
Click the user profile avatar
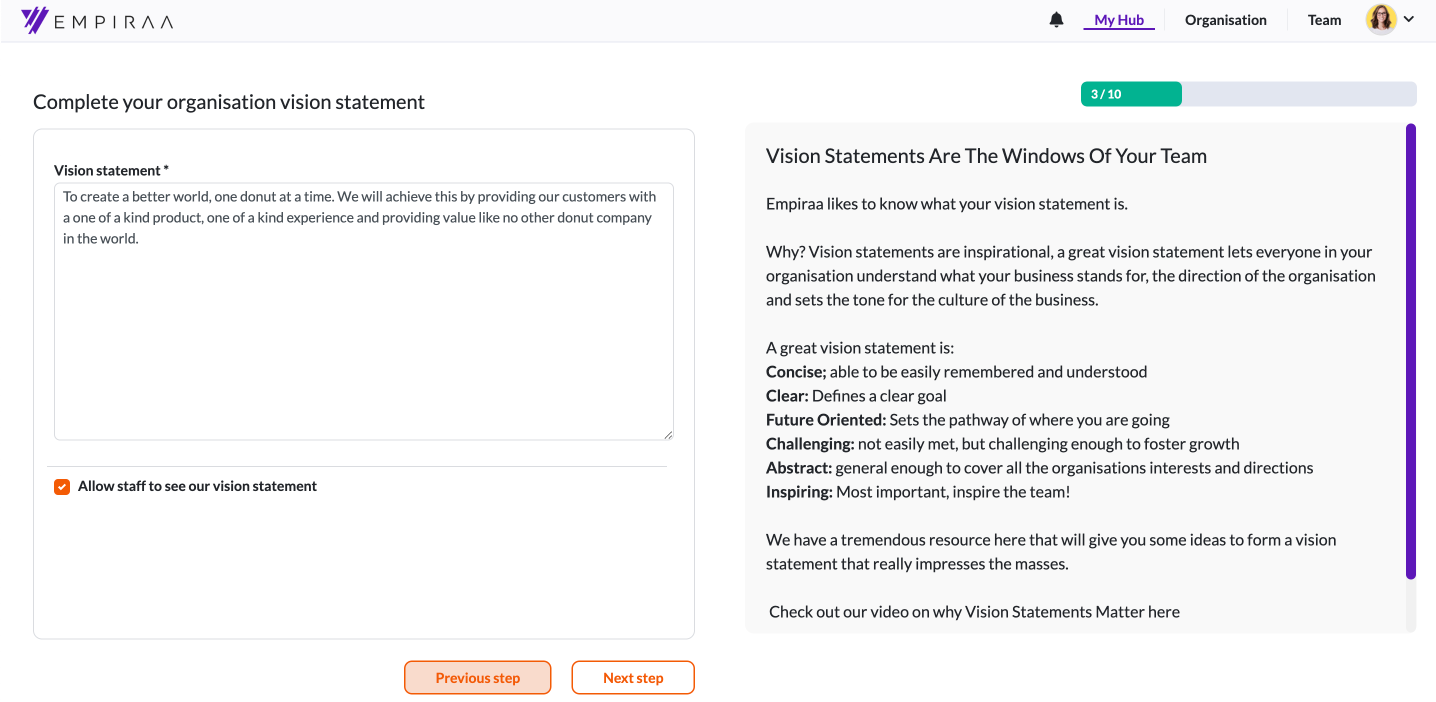click(1381, 20)
